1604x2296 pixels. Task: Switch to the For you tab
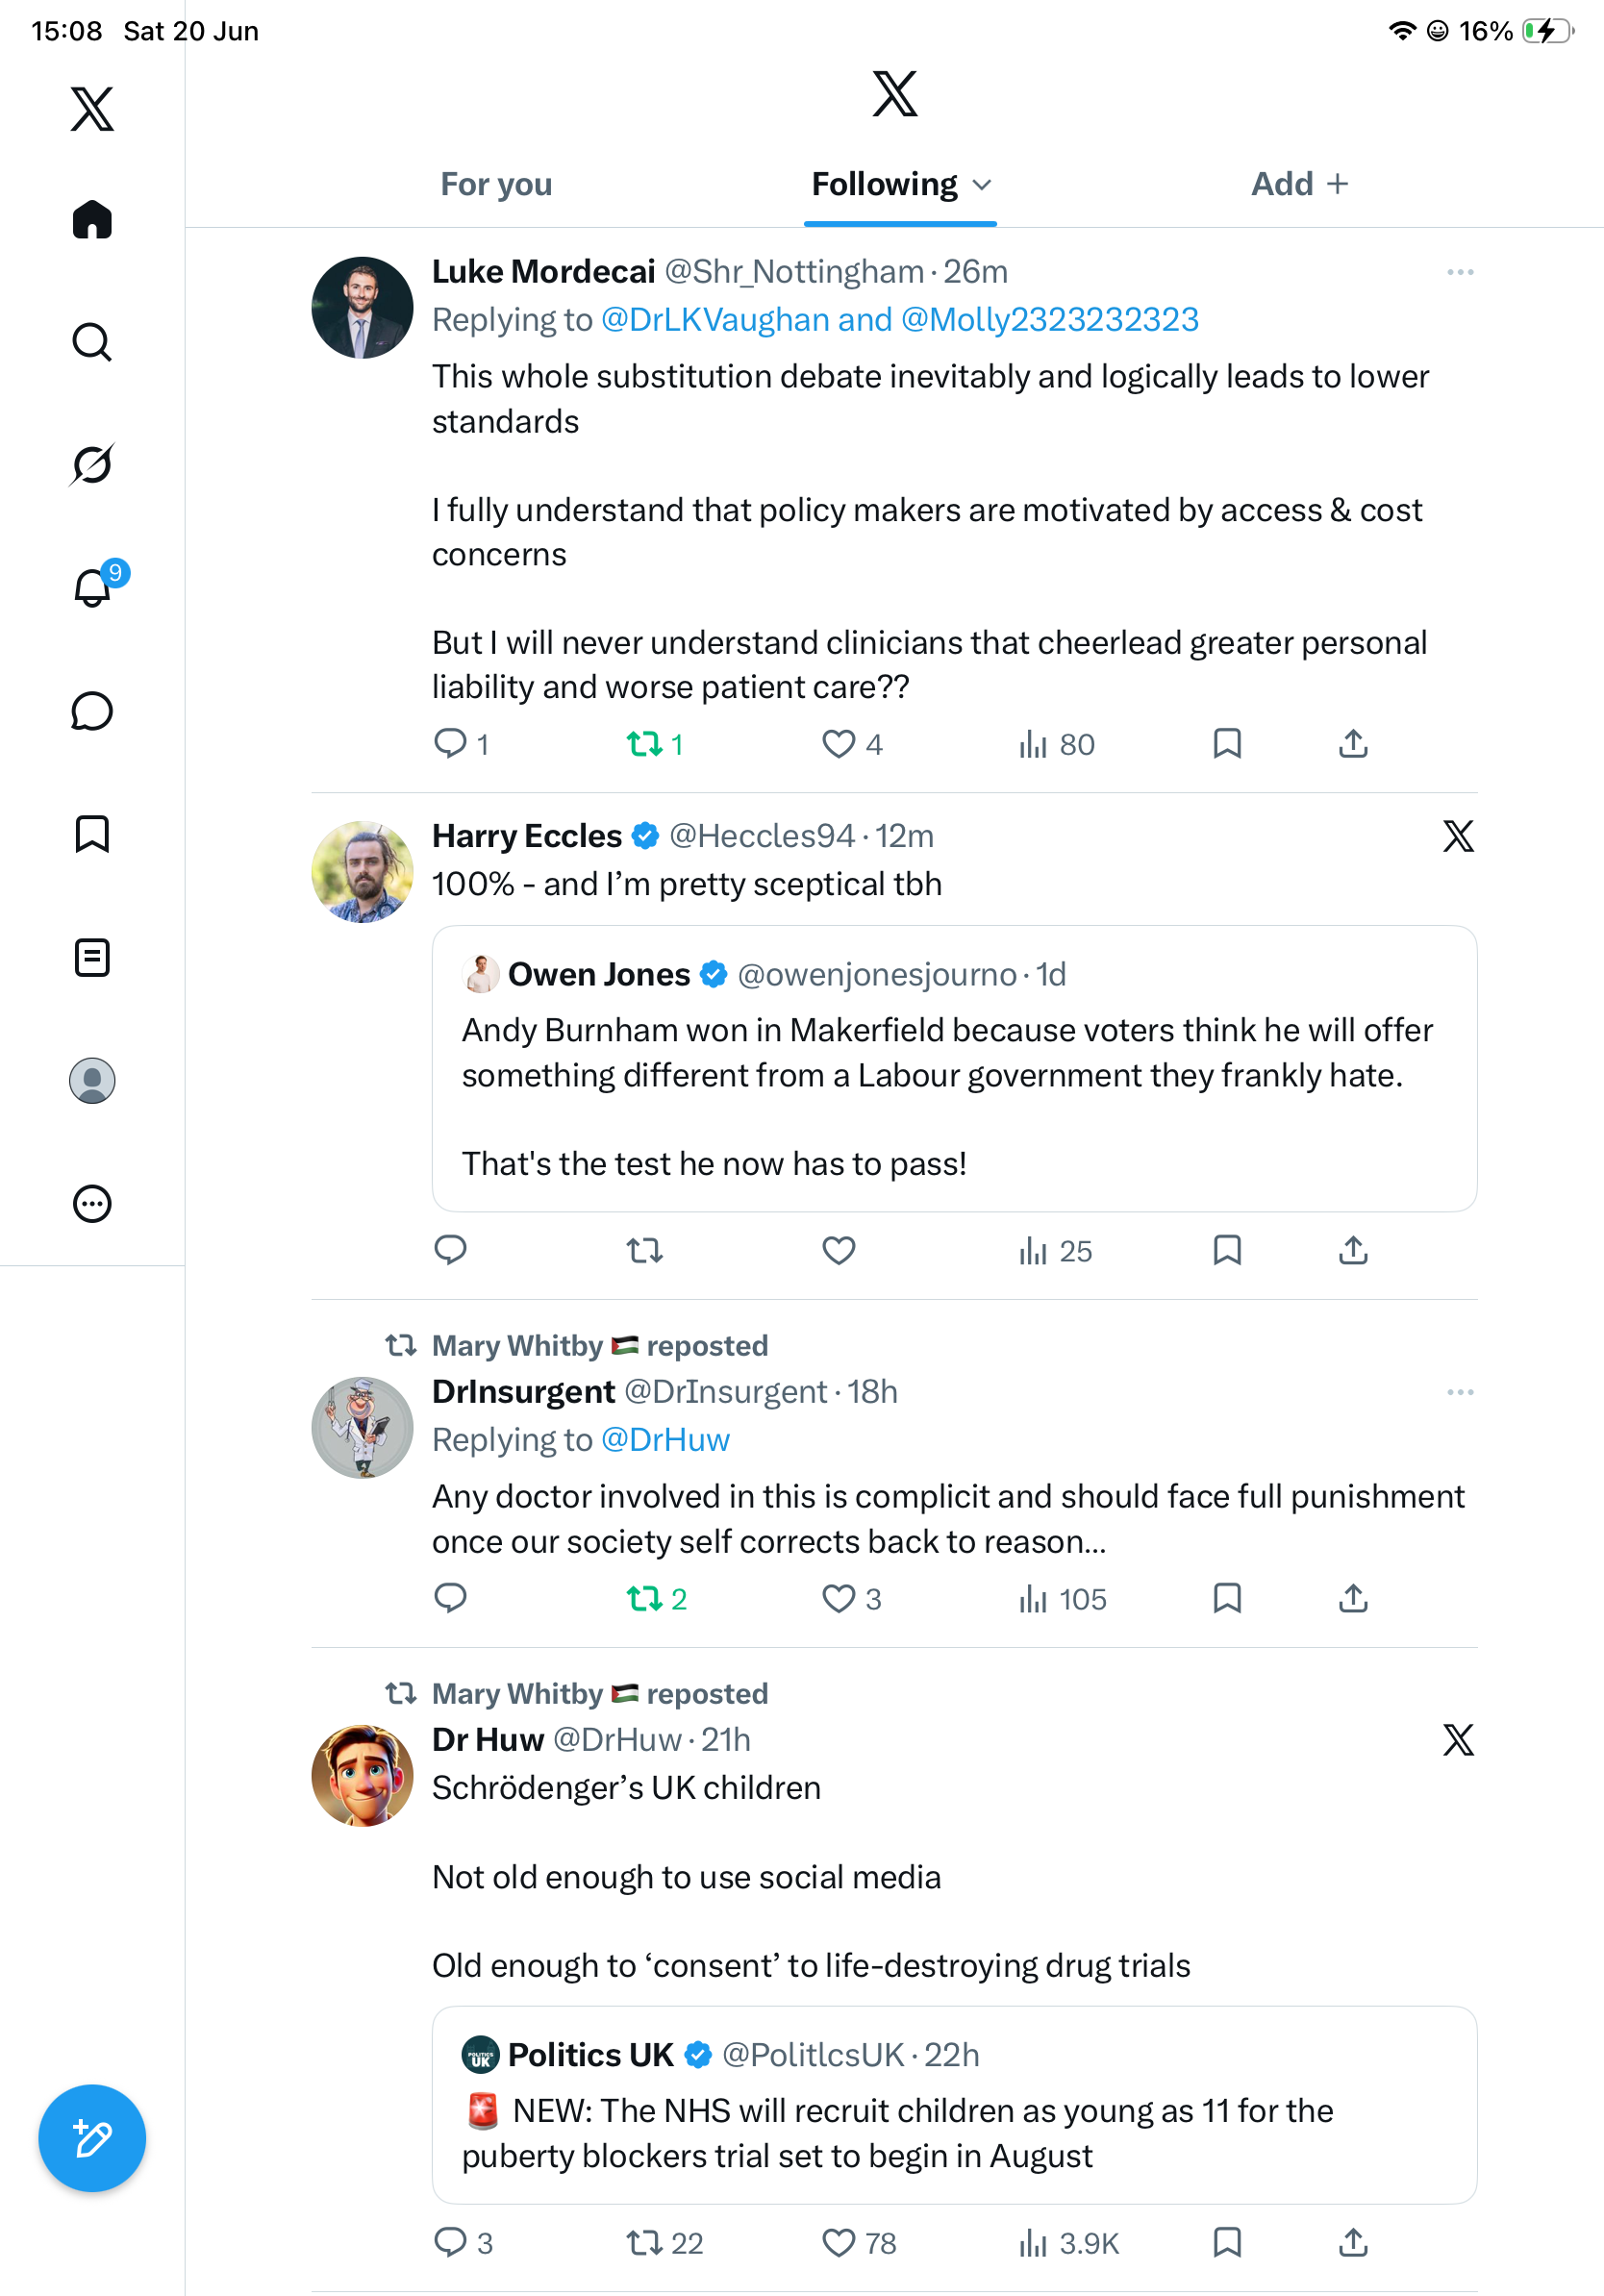pyautogui.click(x=496, y=184)
